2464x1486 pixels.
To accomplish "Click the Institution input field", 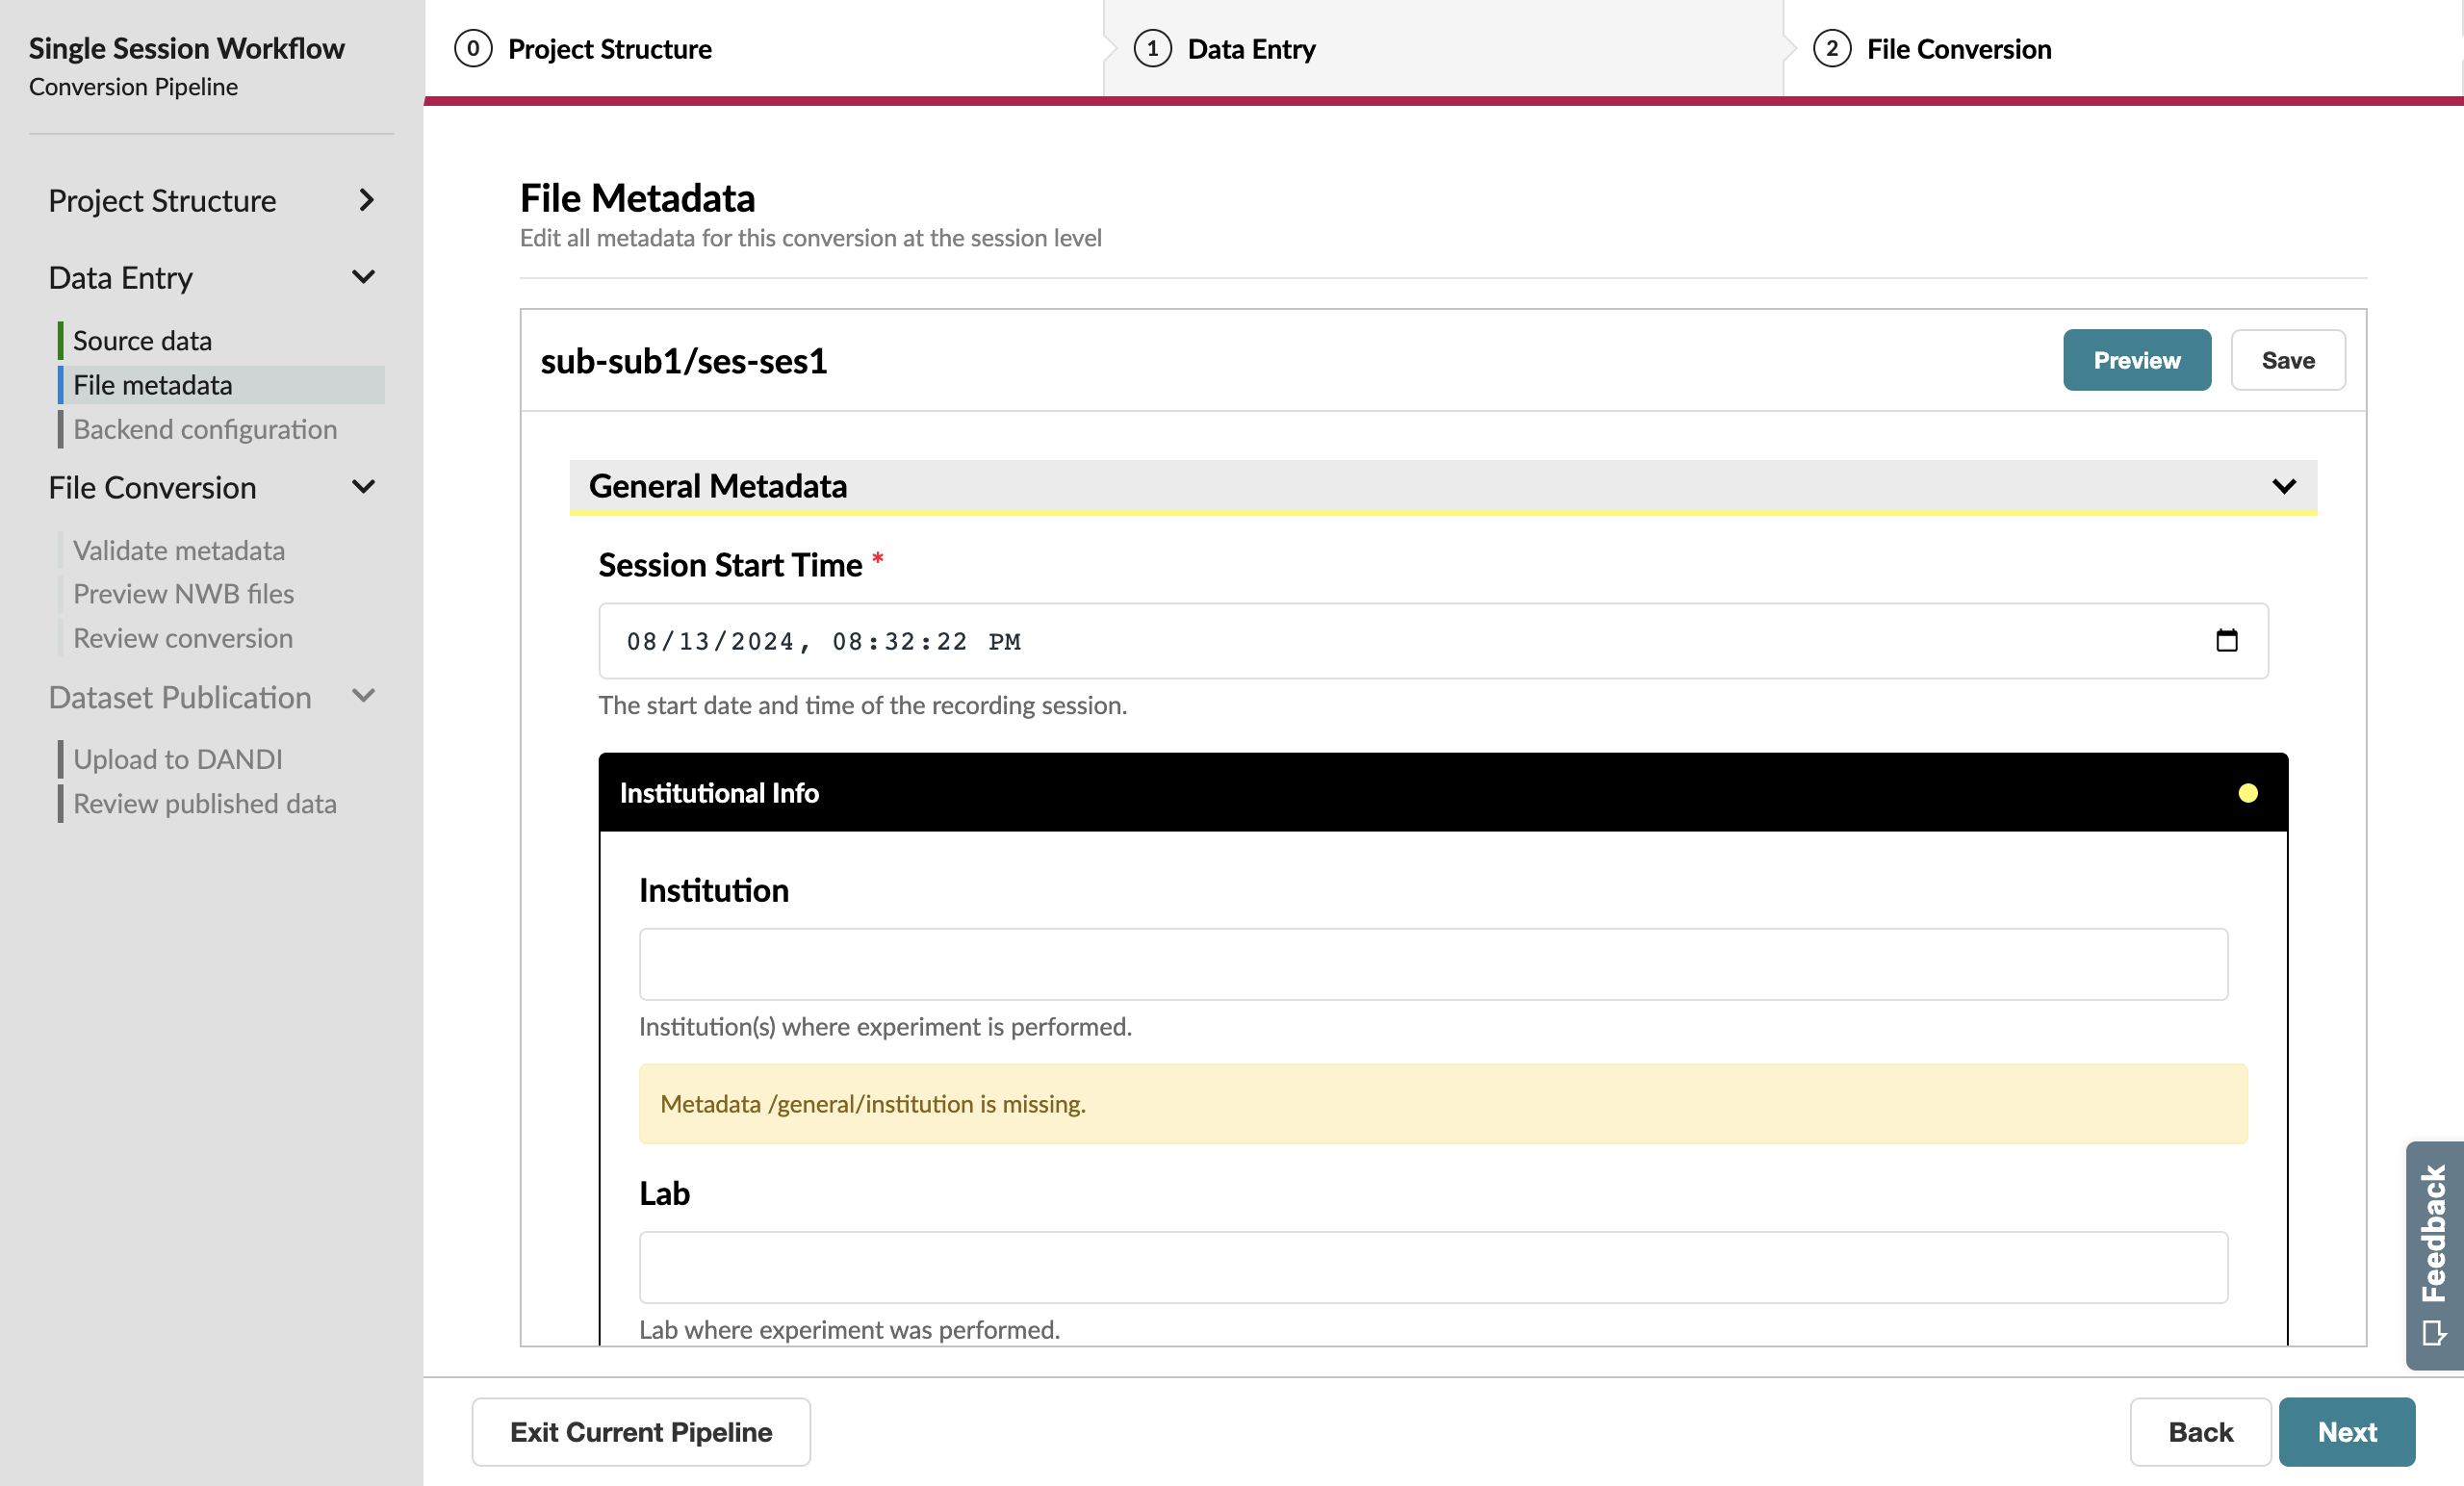I will click(x=1432, y=964).
